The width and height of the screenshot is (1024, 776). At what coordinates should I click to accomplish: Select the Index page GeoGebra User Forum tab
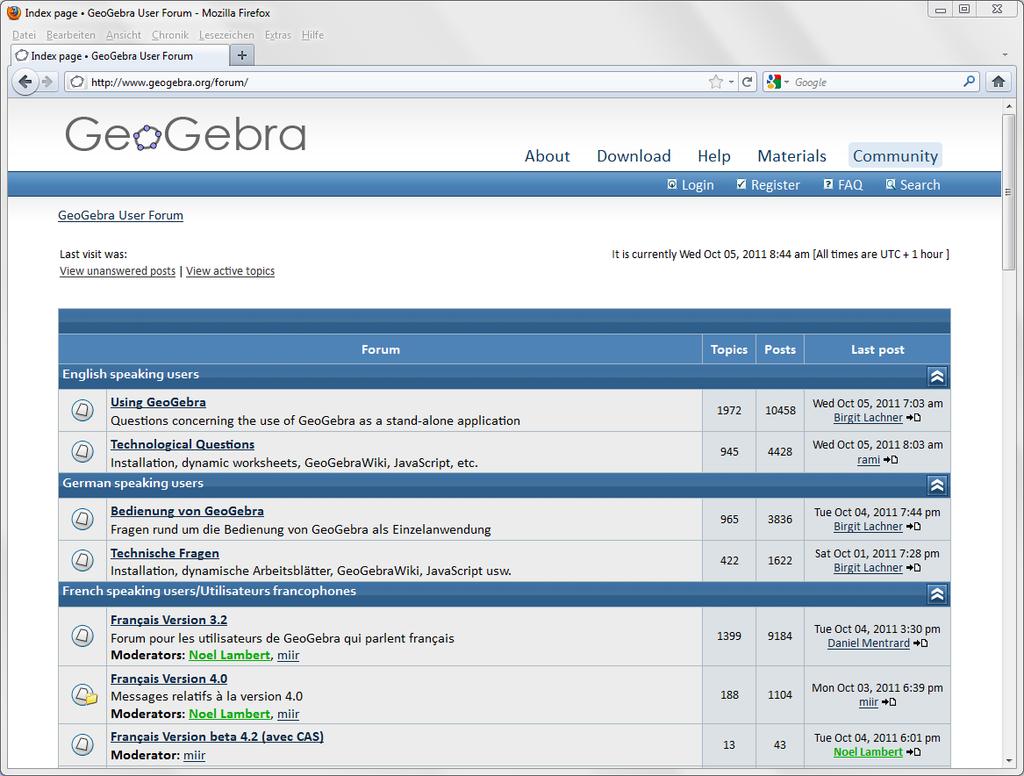(x=120, y=56)
